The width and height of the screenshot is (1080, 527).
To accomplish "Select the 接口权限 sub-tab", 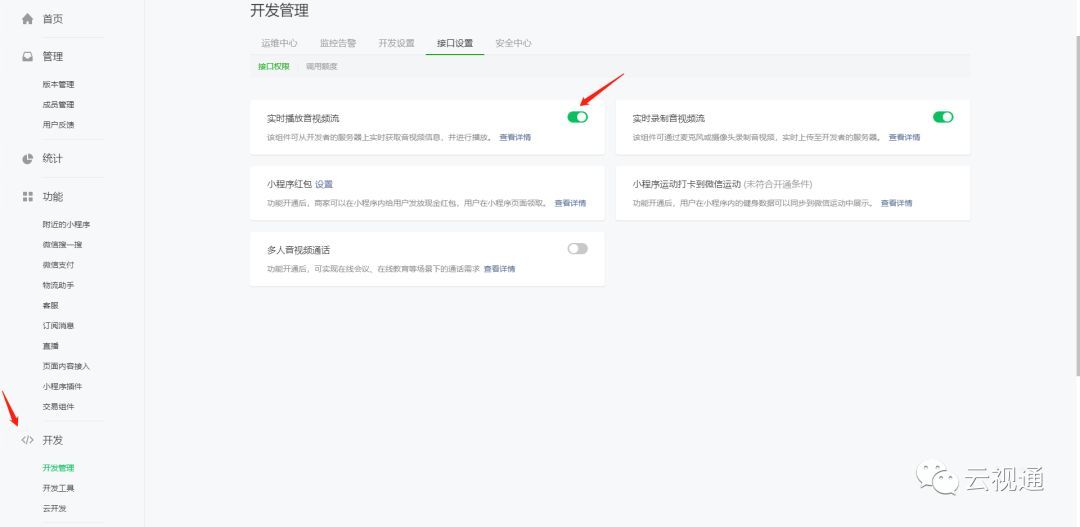I will (x=274, y=67).
